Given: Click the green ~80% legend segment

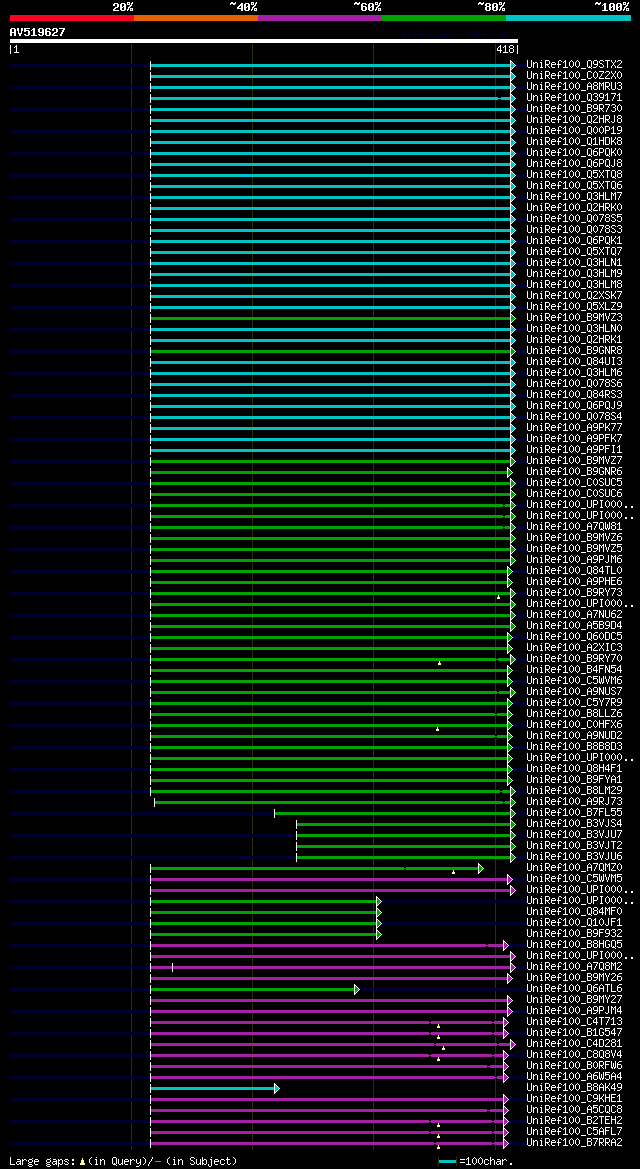Looking at the screenshot, I should [444, 17].
